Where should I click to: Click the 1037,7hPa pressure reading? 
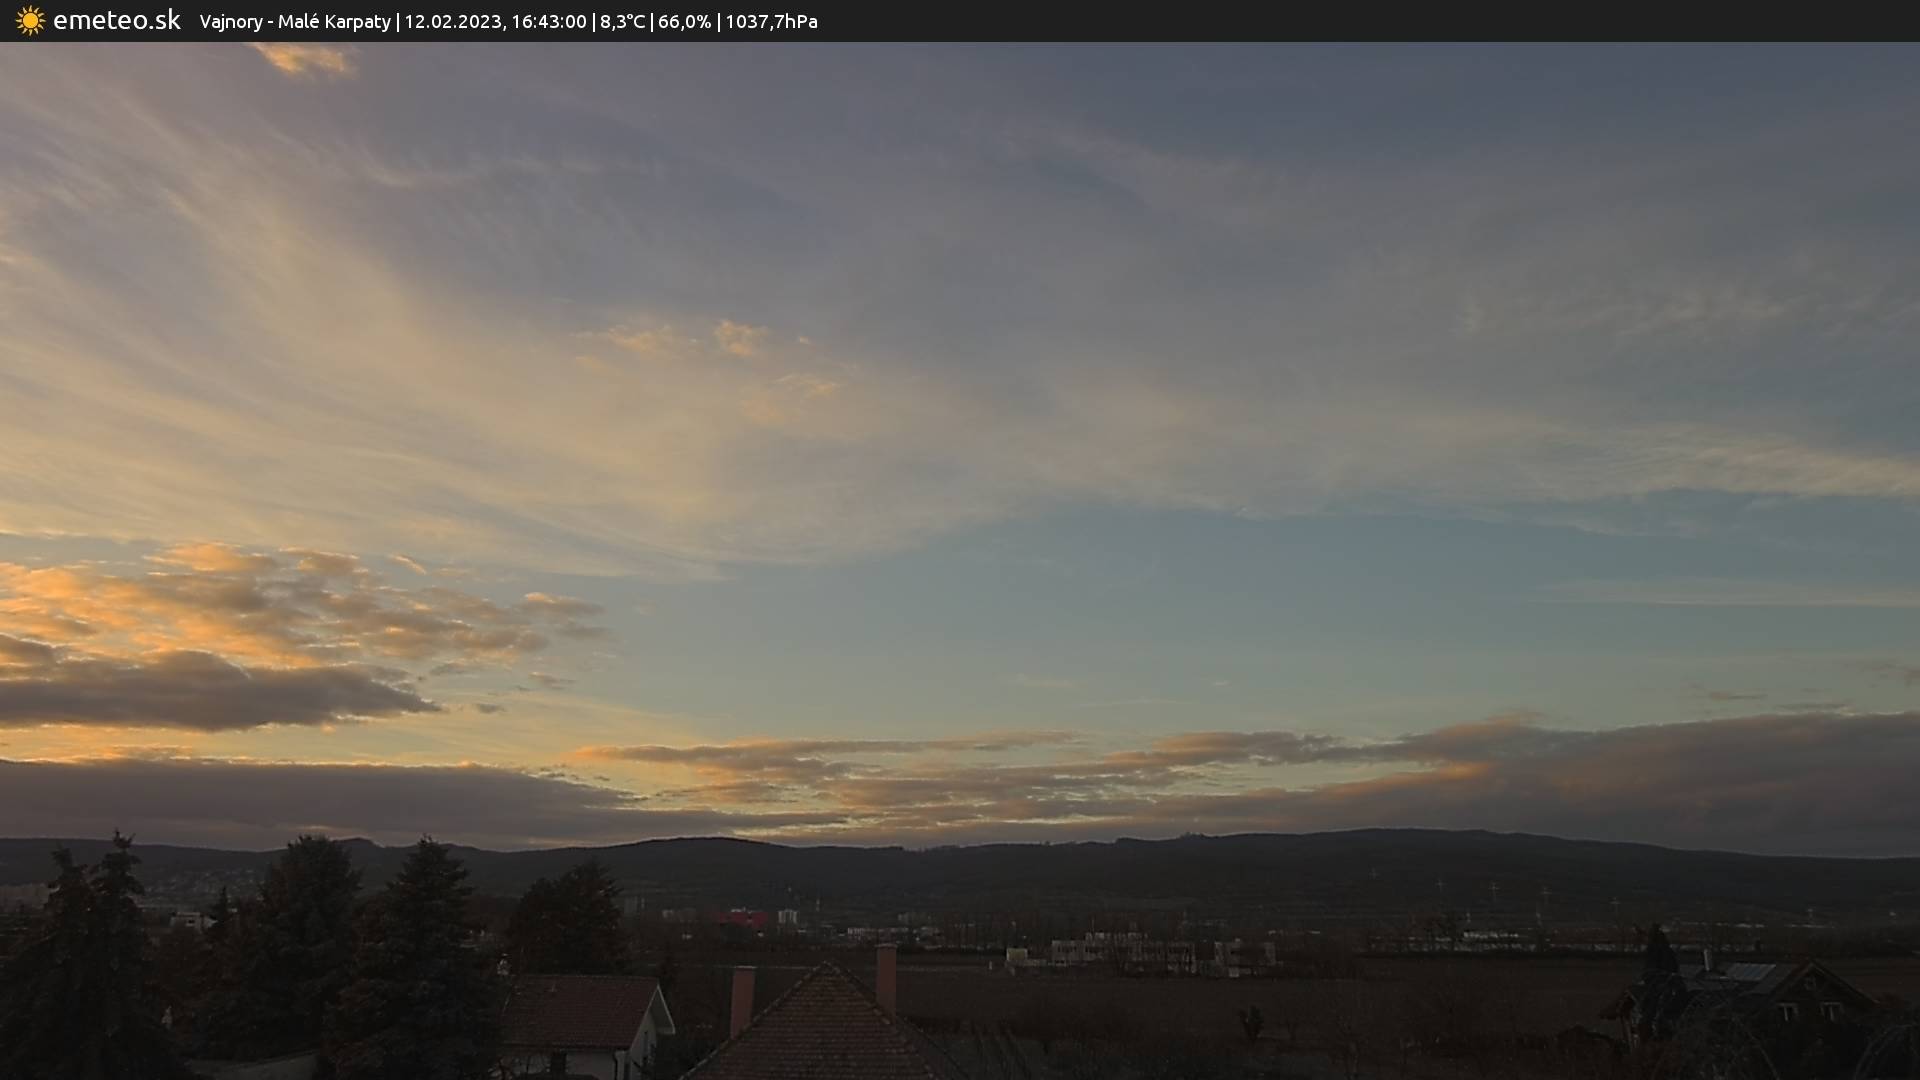771,22
